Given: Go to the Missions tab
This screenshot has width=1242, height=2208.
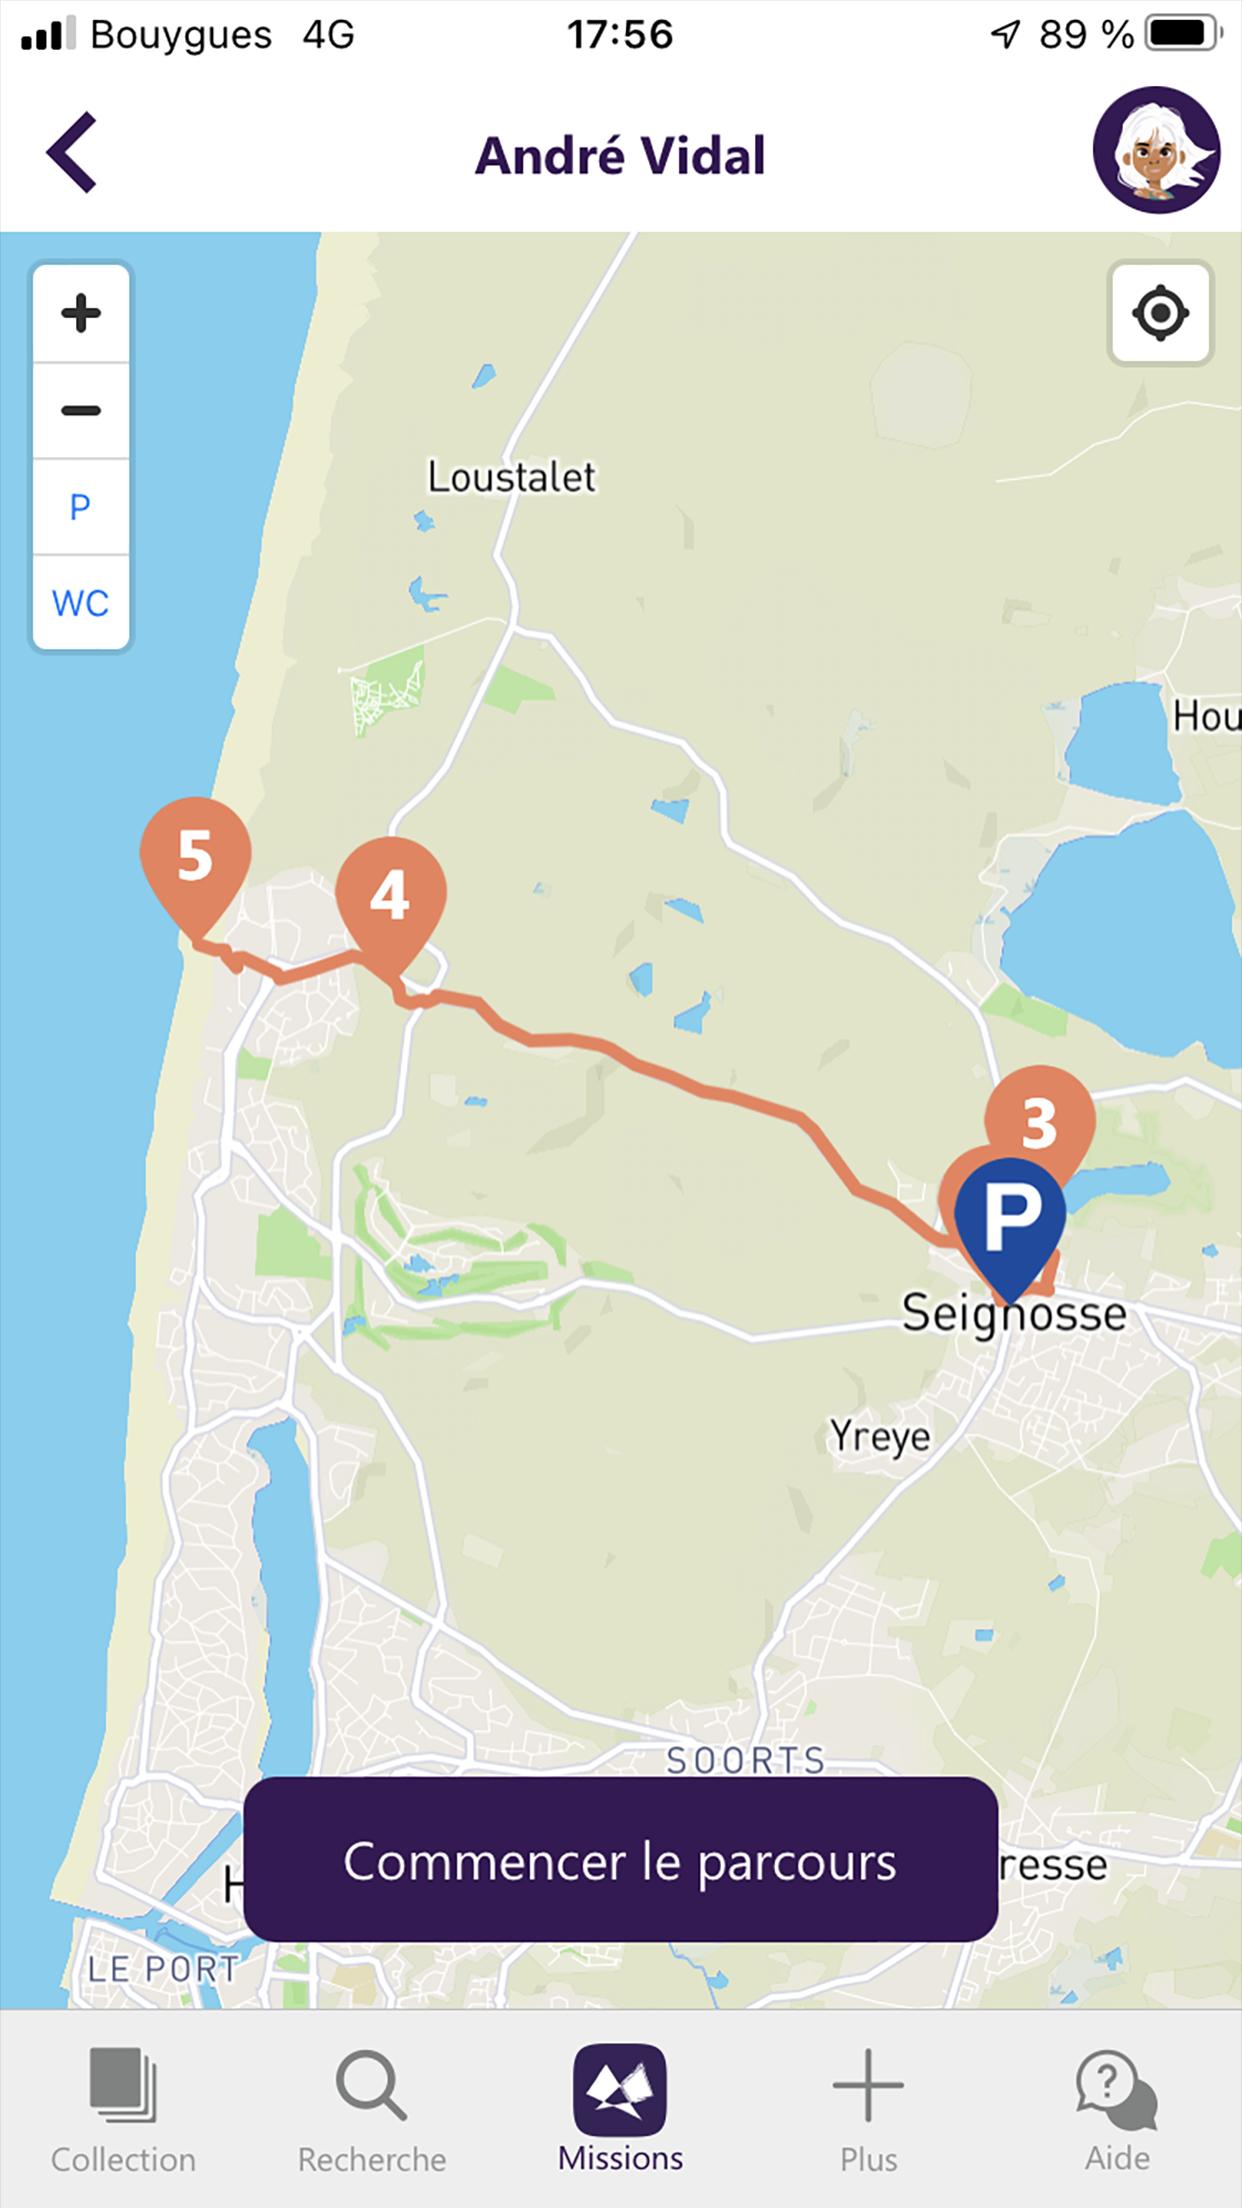Looking at the screenshot, I should tap(620, 2111).
